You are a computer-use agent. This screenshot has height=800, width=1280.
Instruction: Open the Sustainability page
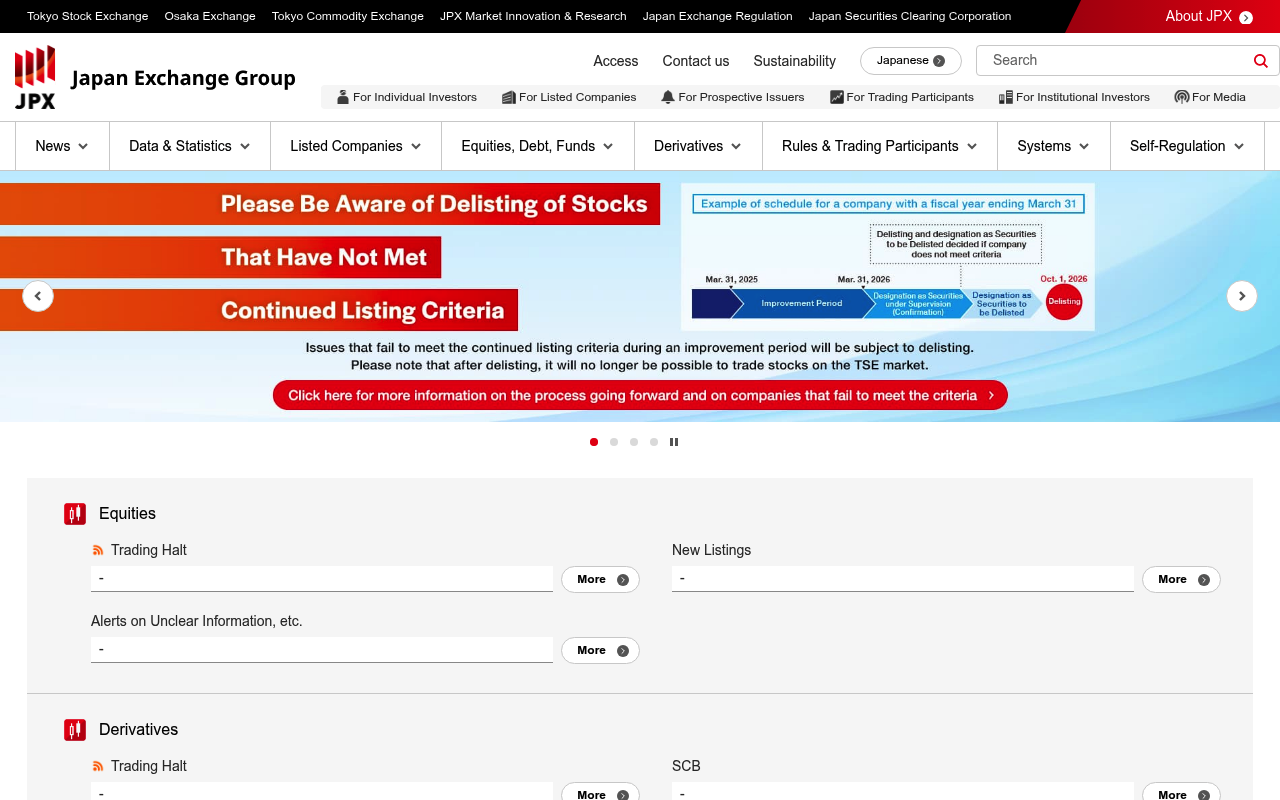coord(795,61)
